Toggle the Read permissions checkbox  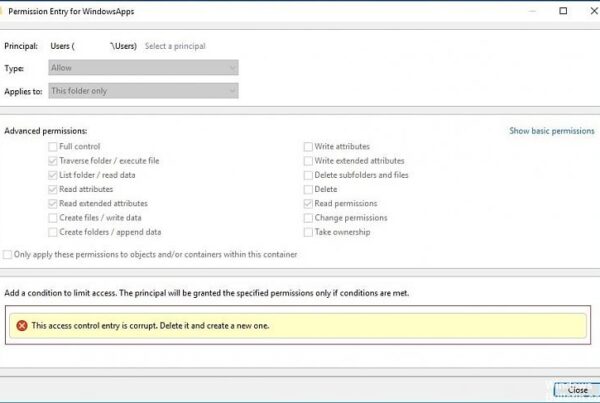click(x=308, y=204)
